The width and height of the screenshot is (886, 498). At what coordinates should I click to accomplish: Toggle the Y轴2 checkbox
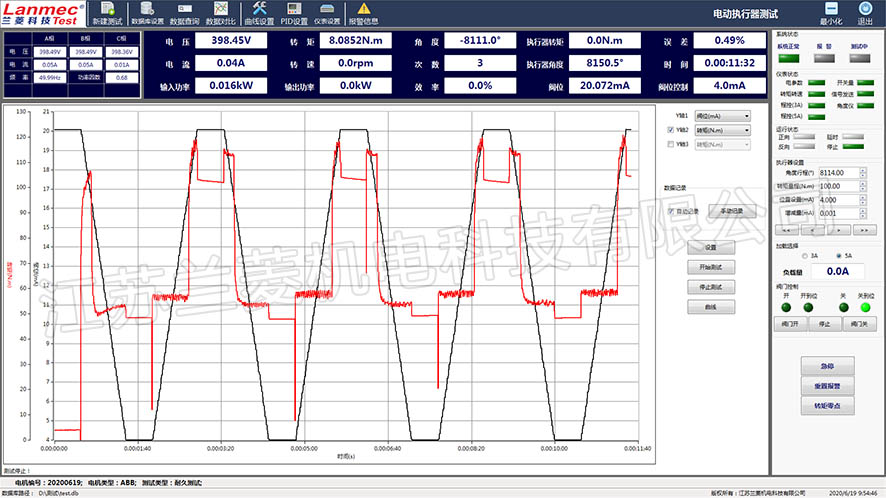[x=671, y=130]
